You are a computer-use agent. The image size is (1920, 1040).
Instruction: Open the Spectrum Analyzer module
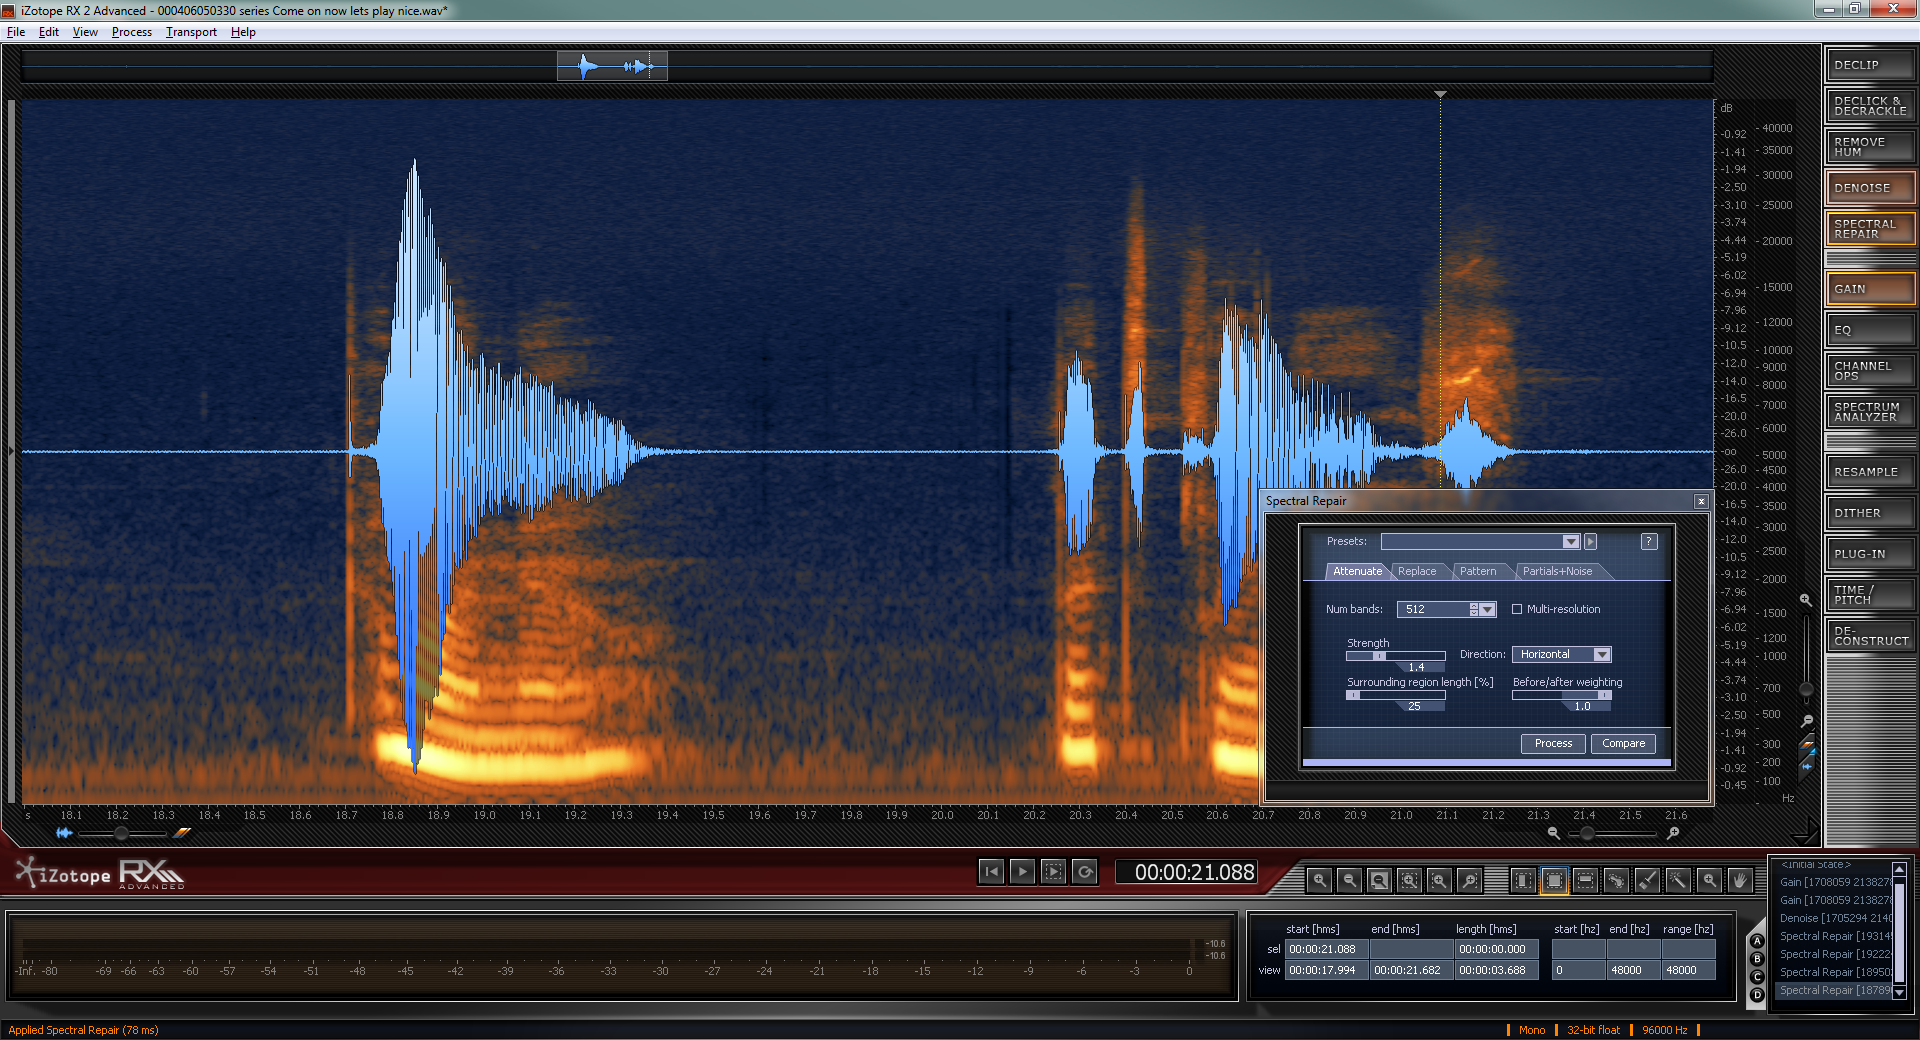[x=1870, y=412]
